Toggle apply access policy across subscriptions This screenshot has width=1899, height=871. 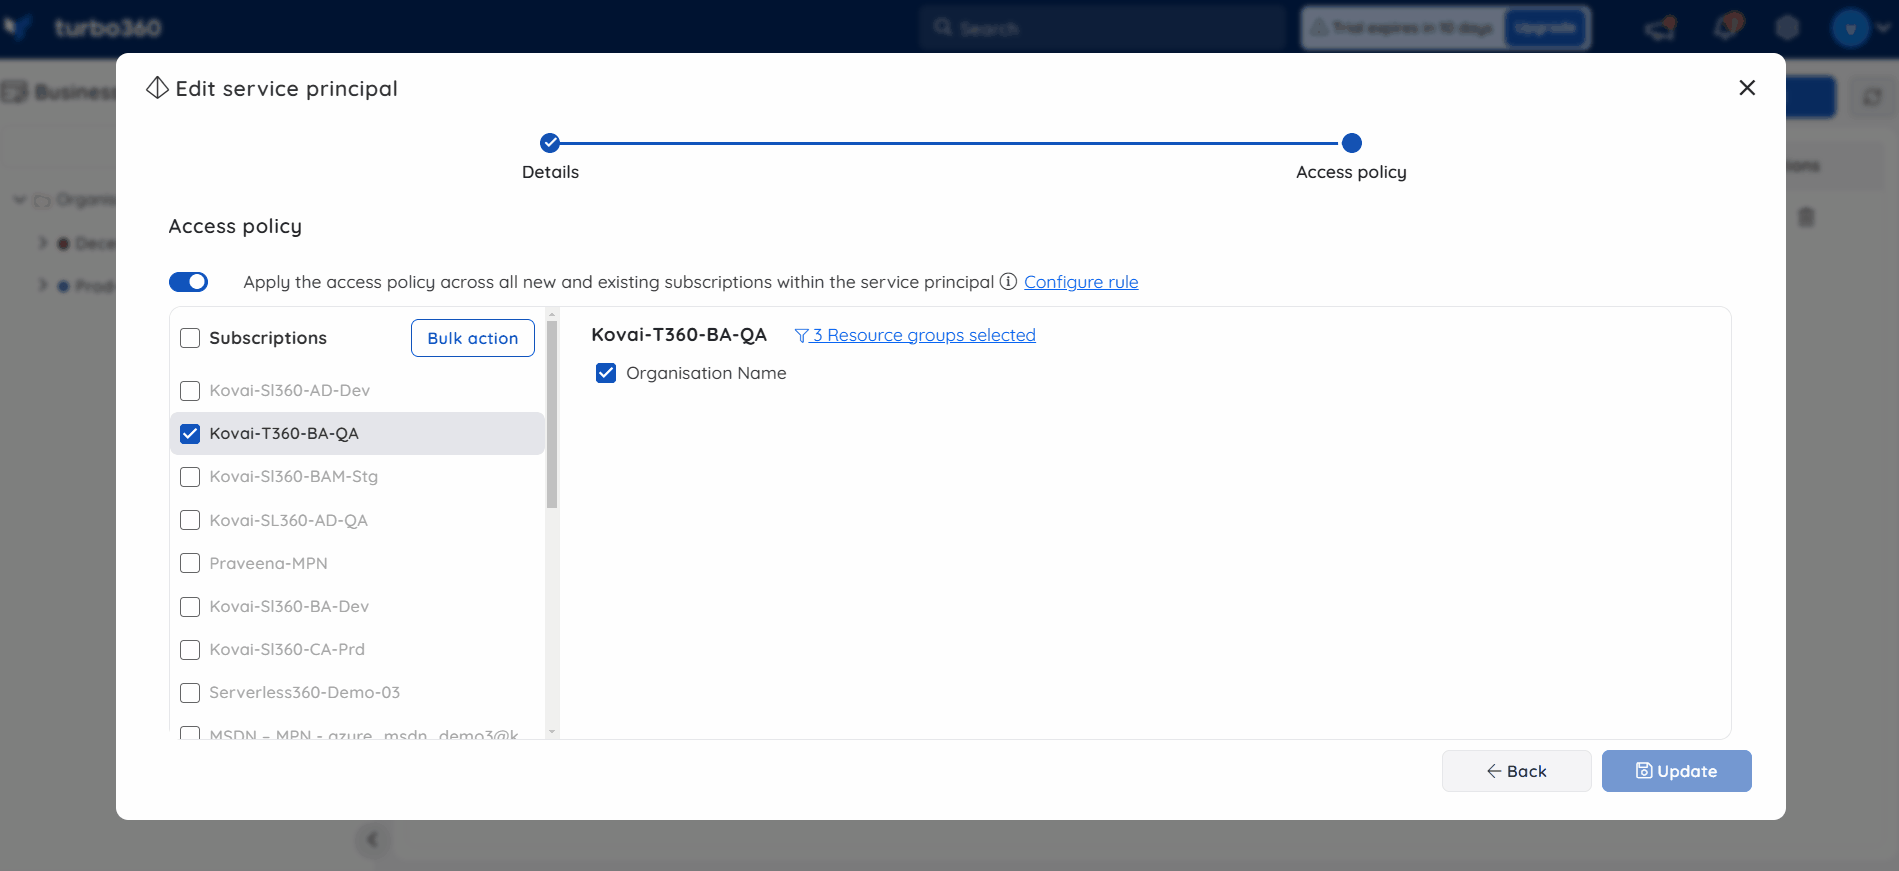[x=188, y=282]
